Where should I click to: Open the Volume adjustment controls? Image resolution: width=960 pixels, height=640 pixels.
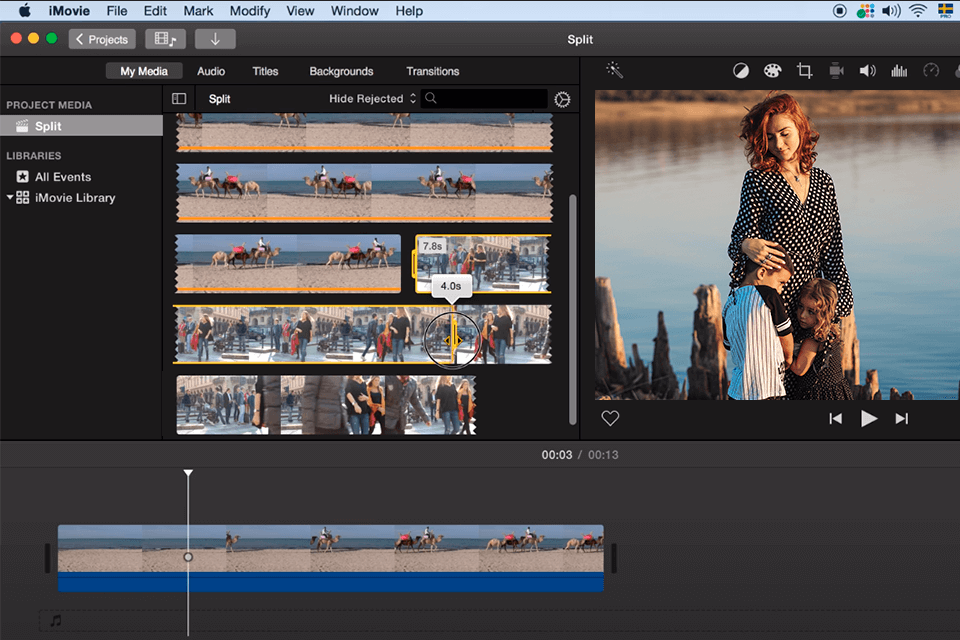click(x=868, y=70)
